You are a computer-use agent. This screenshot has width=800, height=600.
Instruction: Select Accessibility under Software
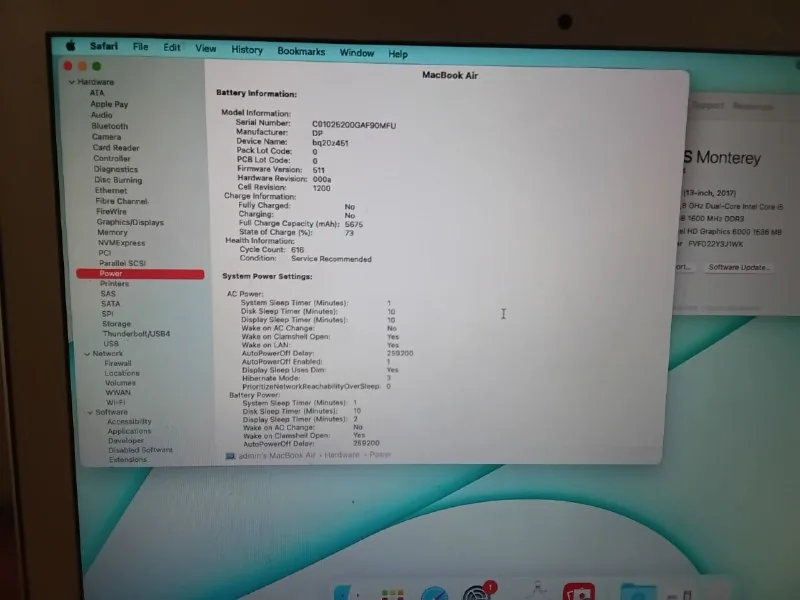pyautogui.click(x=129, y=421)
